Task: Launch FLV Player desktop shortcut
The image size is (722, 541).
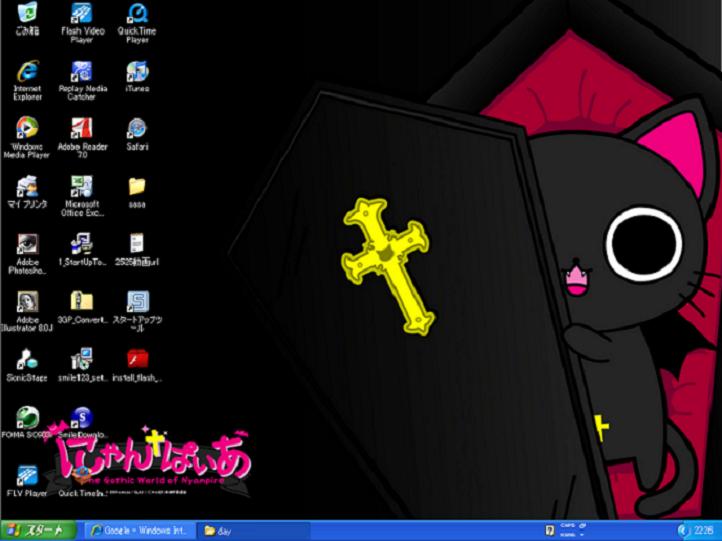Action: coord(27,481)
